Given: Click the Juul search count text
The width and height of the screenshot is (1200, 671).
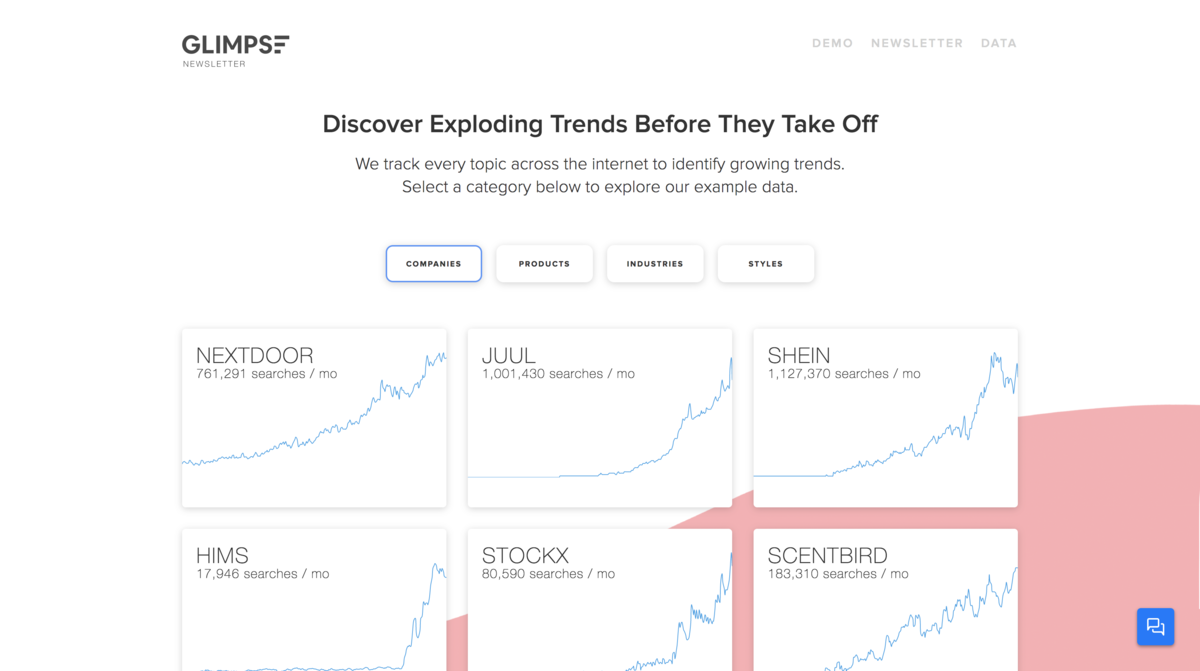Looking at the screenshot, I should point(558,374).
